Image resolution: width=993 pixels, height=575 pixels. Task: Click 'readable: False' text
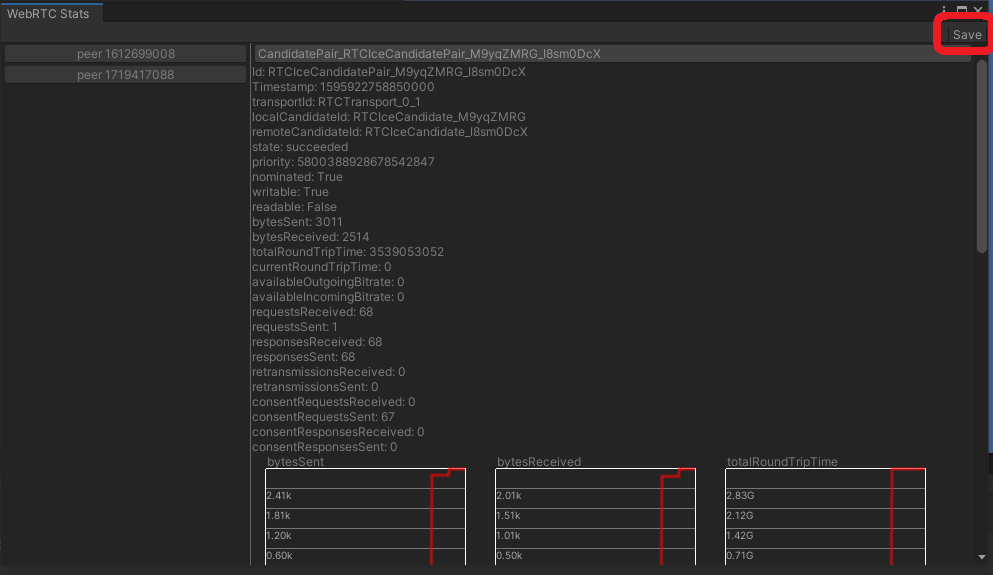tap(294, 207)
